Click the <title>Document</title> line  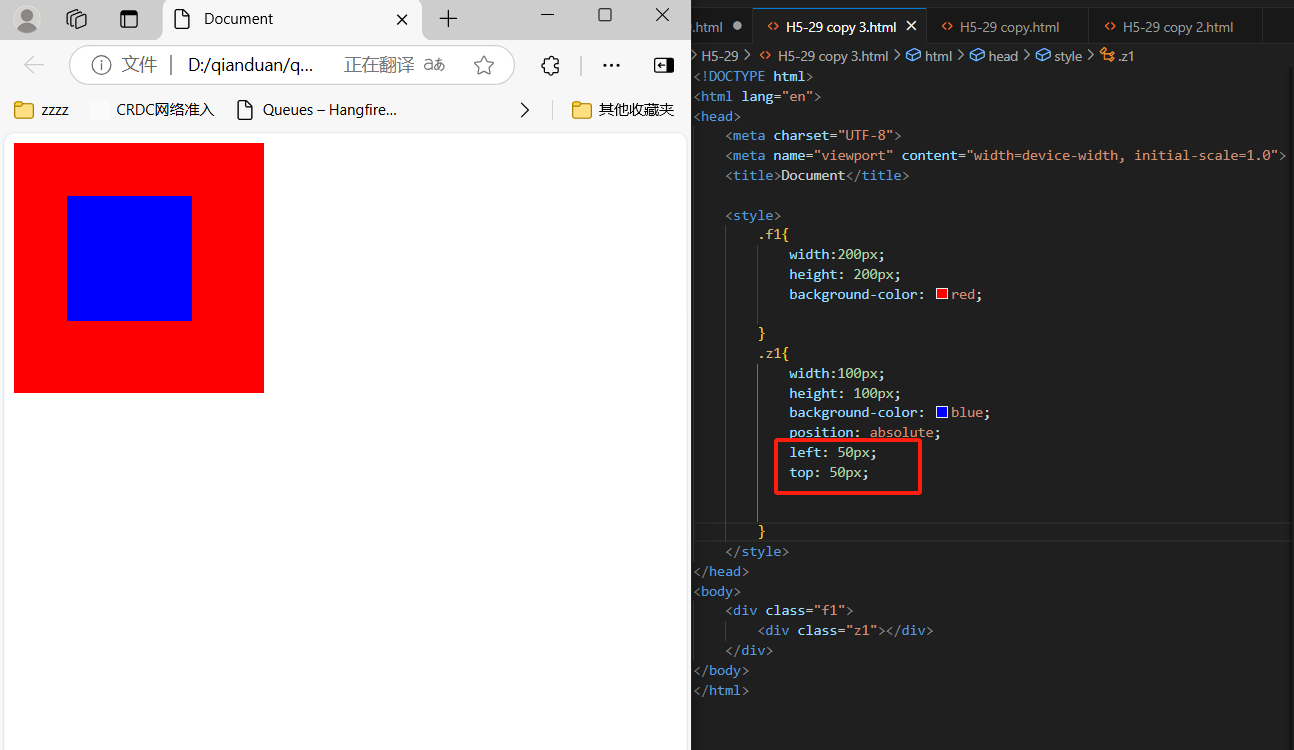[x=818, y=175]
